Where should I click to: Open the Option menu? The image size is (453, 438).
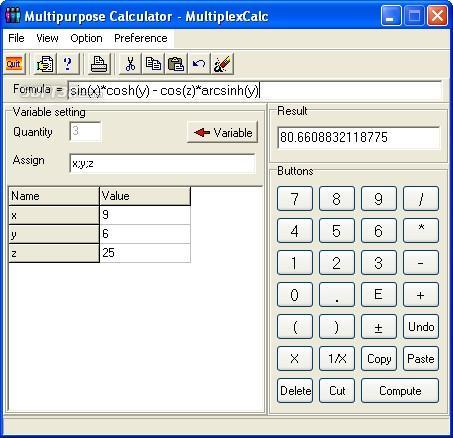tap(86, 38)
